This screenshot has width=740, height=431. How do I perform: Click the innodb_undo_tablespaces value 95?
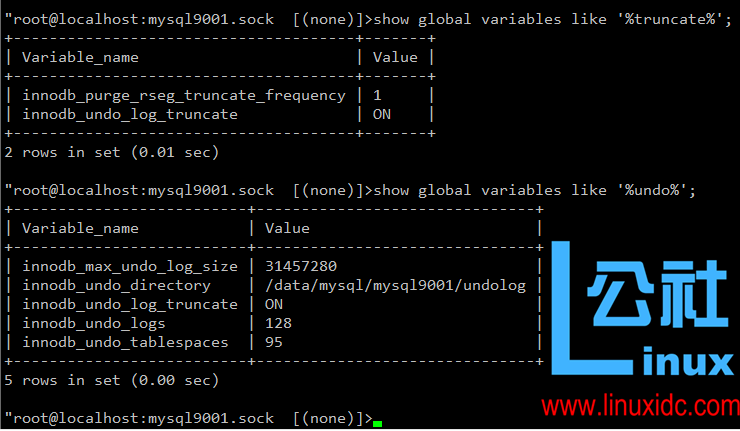coord(274,342)
